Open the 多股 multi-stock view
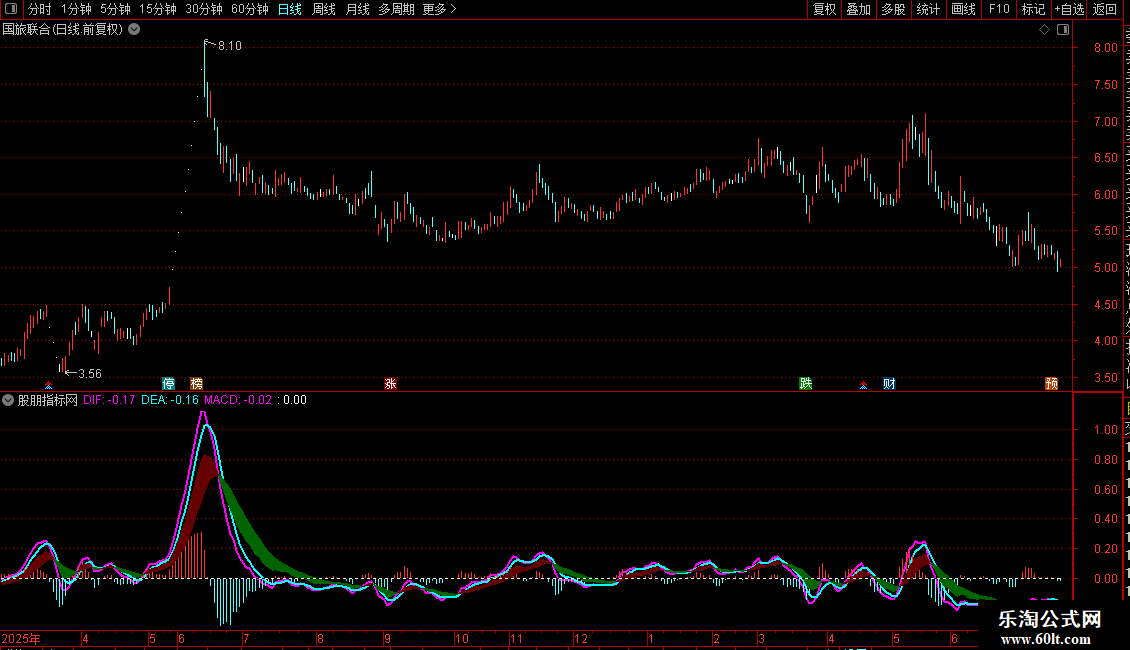1130x650 pixels. pos(894,9)
